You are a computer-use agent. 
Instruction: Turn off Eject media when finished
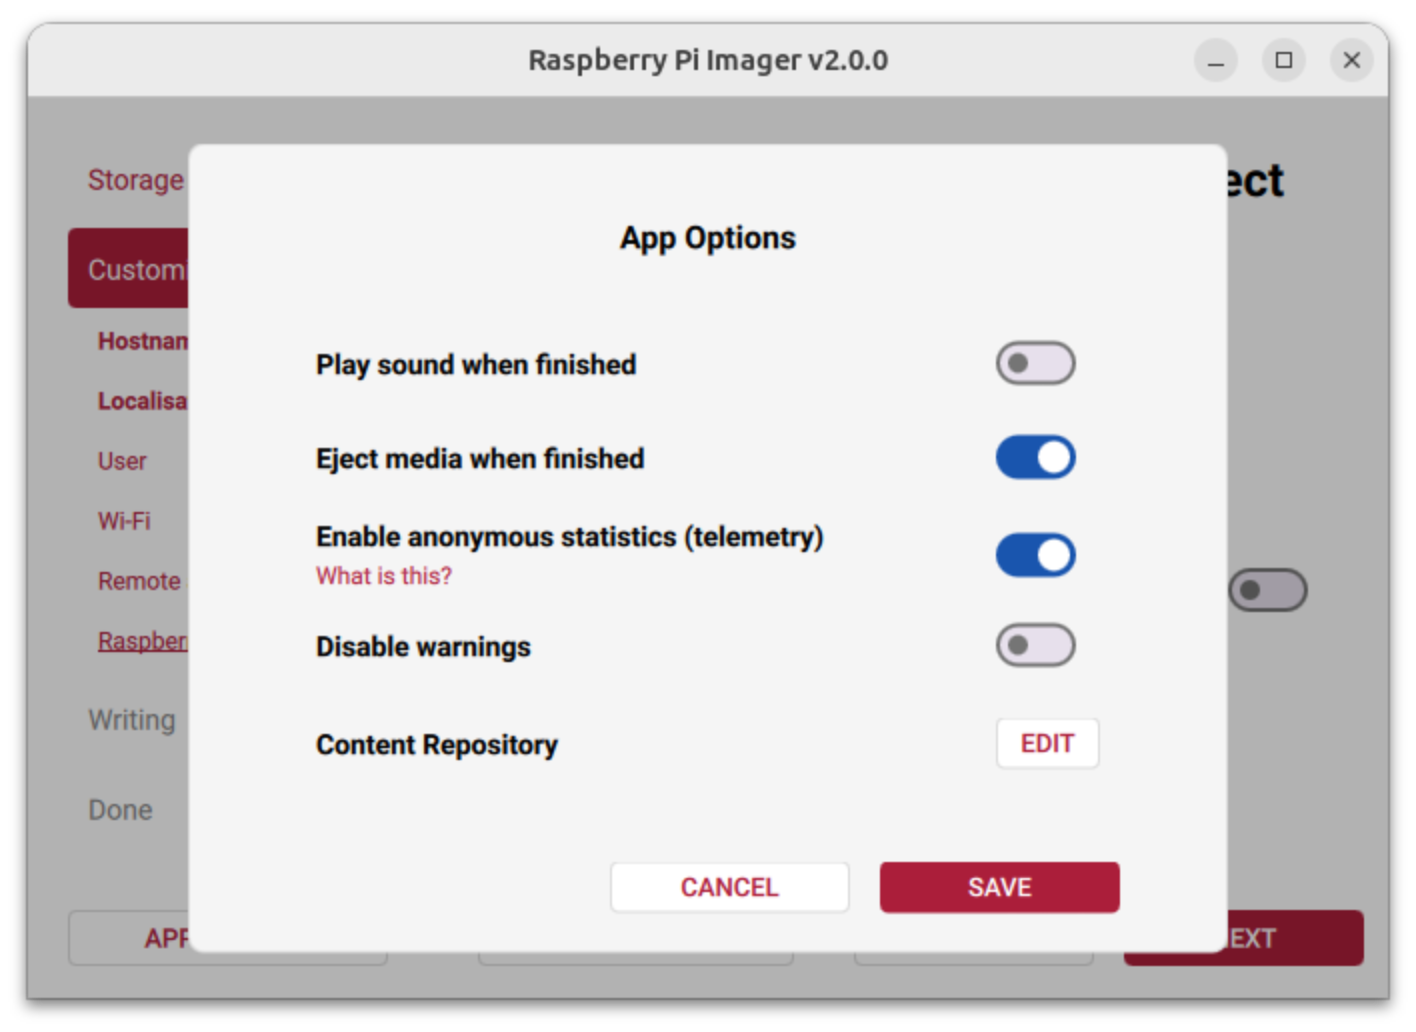coord(1035,458)
